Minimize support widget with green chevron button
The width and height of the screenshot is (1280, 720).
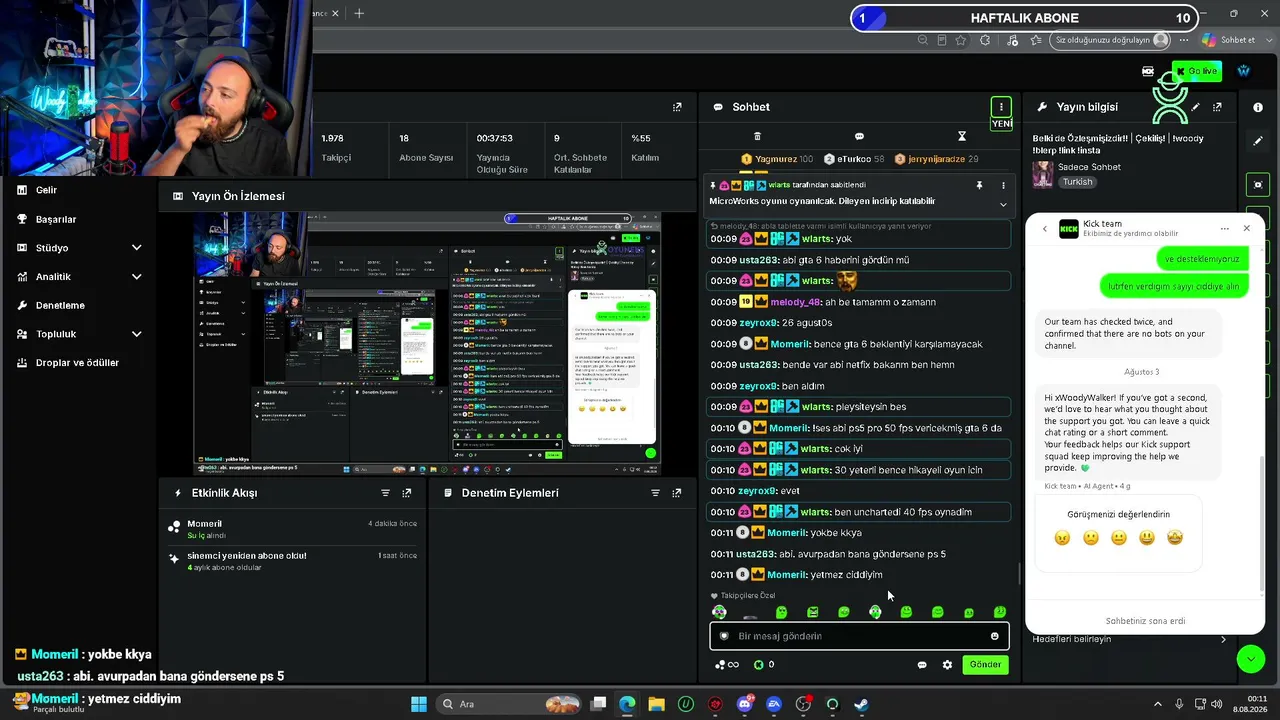pos(1250,658)
